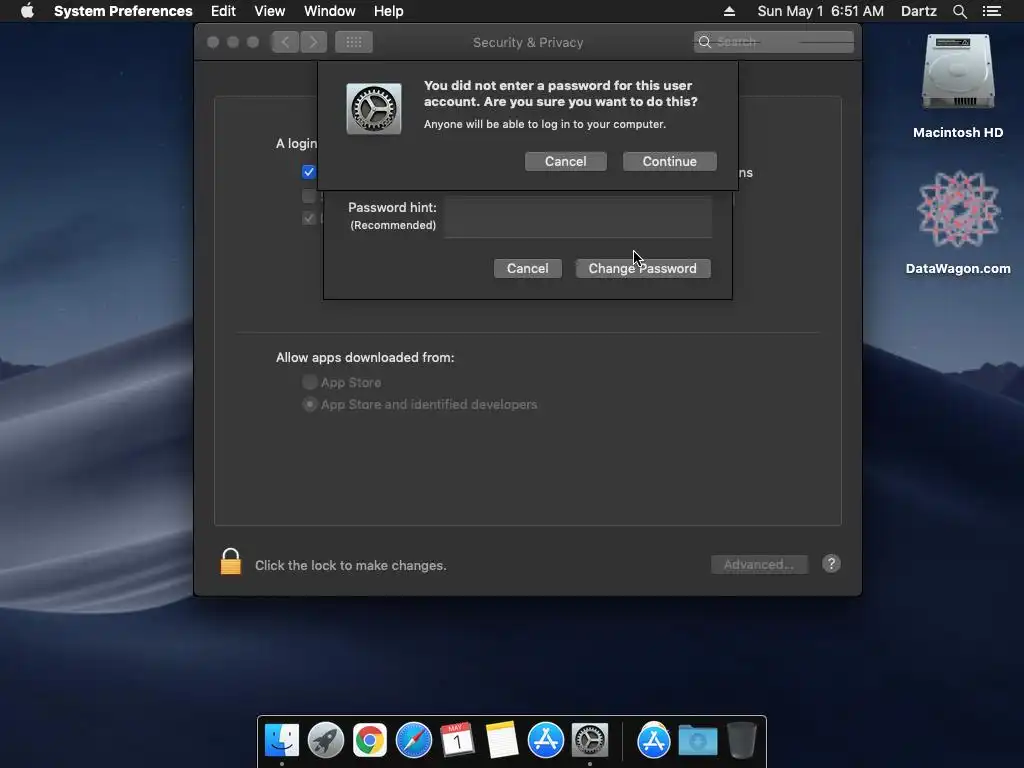Launch Google Chrome from the Dock

coord(370,740)
